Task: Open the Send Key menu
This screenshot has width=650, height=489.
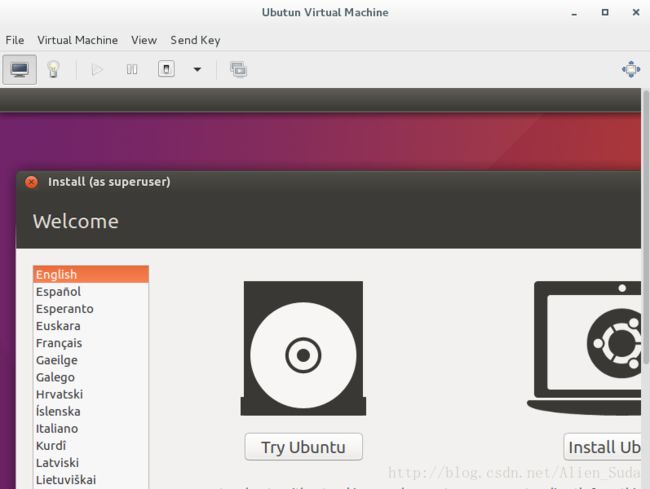Action: [x=195, y=40]
